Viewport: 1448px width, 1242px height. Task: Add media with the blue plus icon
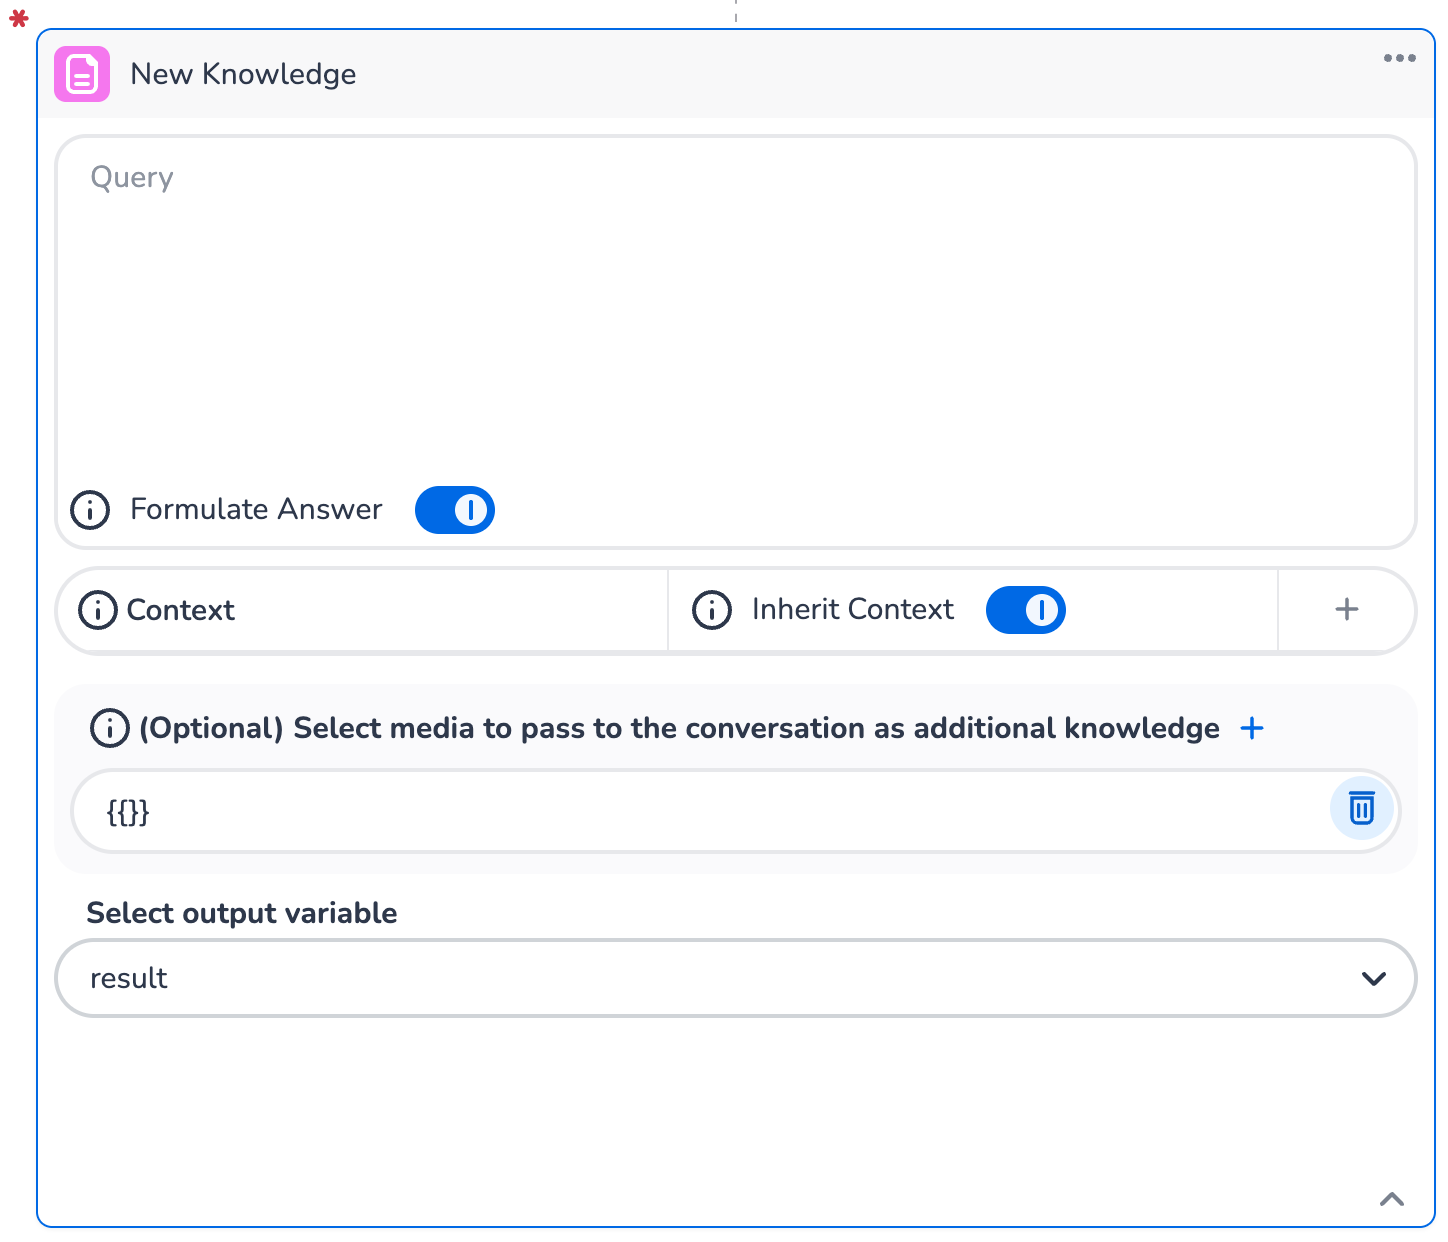(1252, 728)
